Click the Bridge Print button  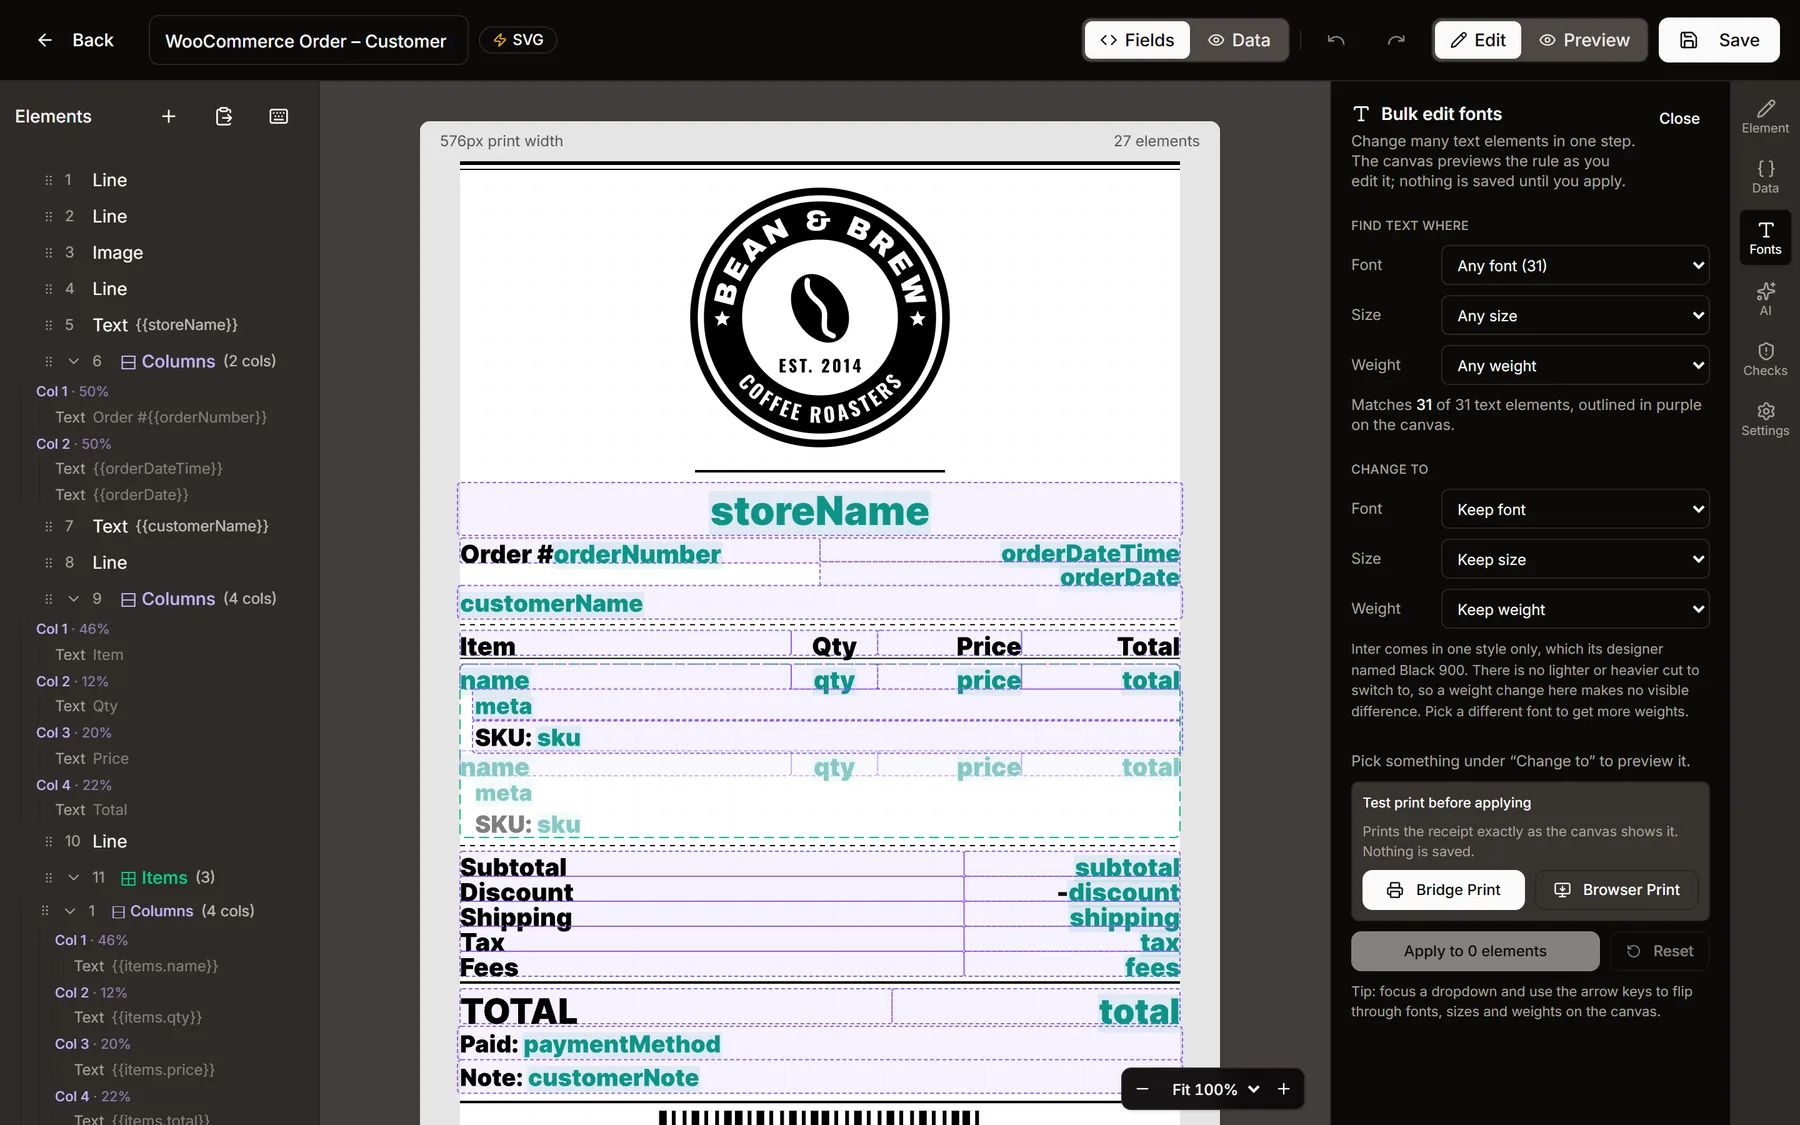point(1443,890)
